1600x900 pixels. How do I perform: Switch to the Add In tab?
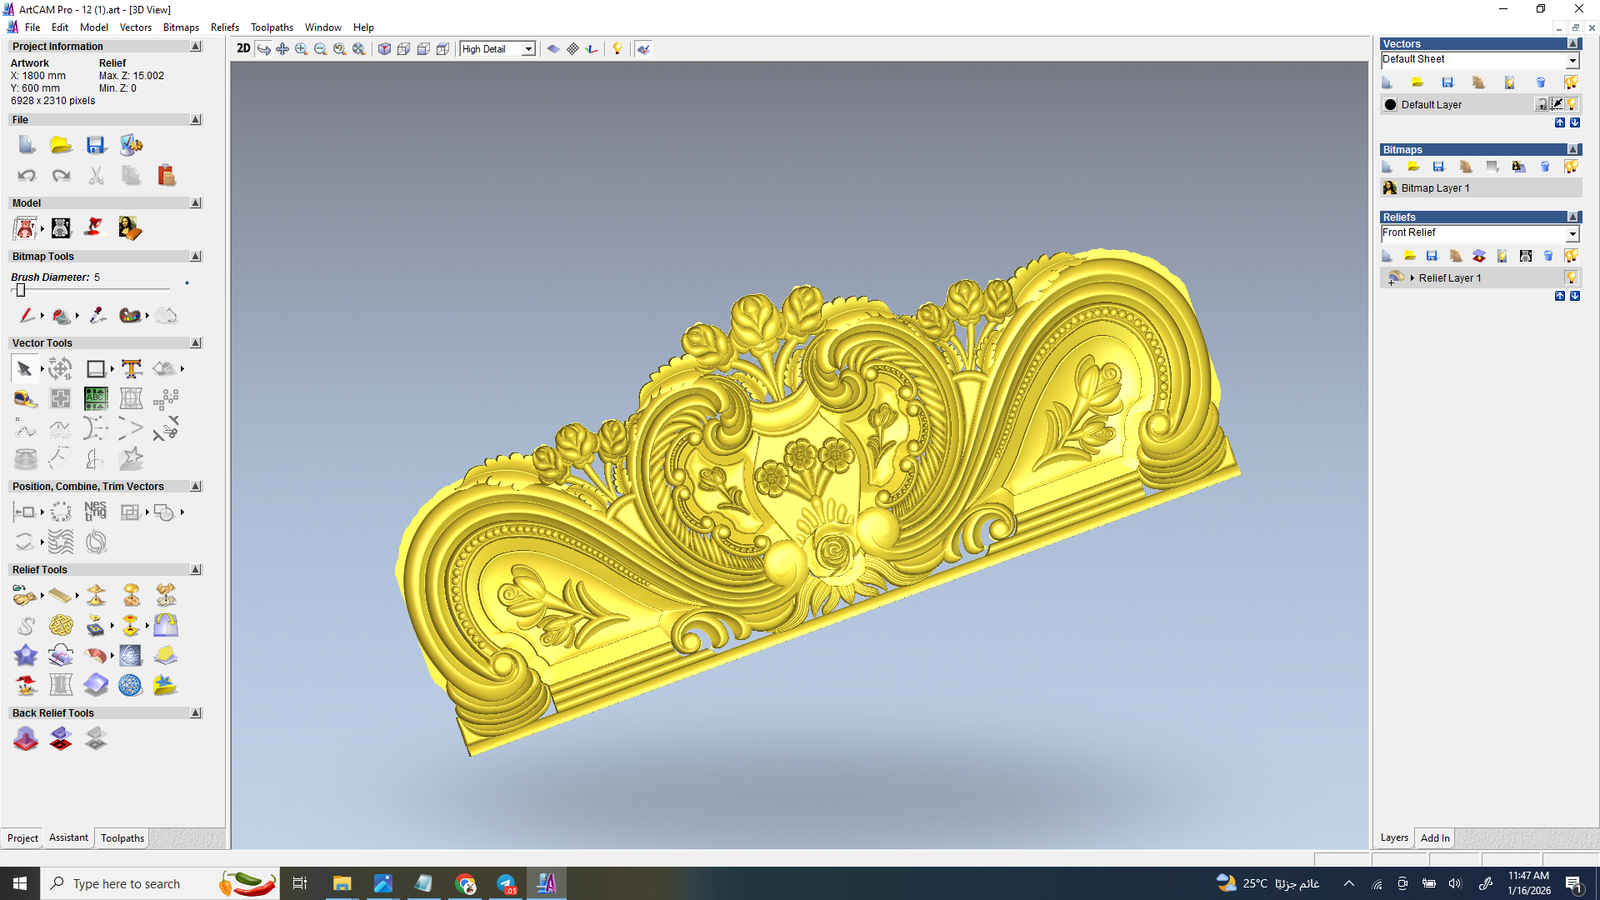click(x=1435, y=838)
